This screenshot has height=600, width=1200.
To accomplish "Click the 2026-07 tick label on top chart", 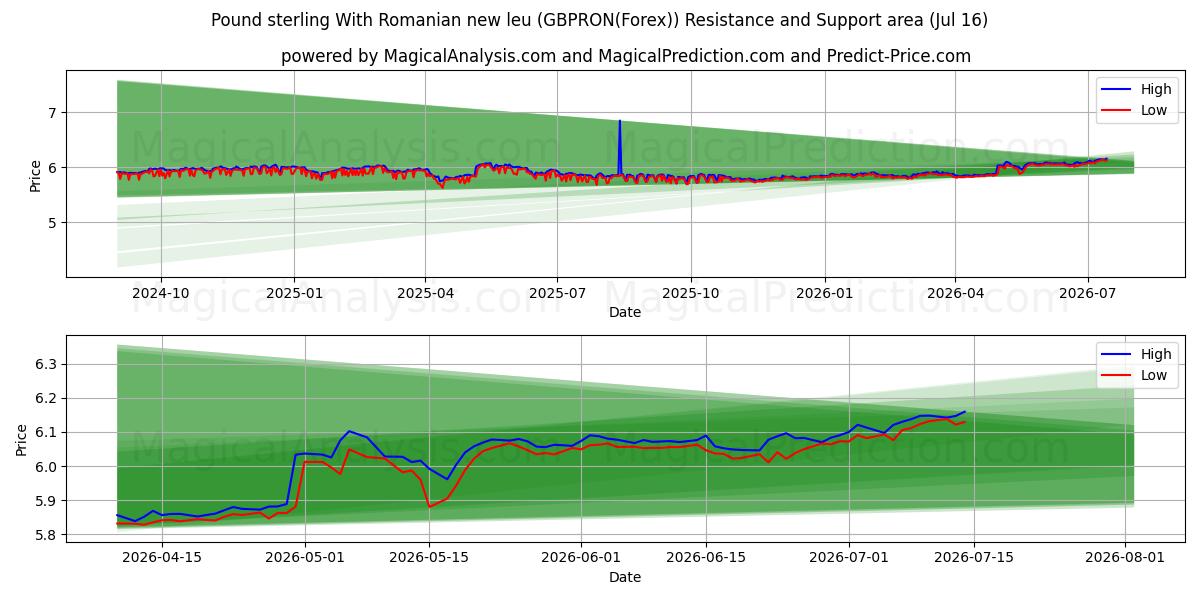I will point(1087,293).
